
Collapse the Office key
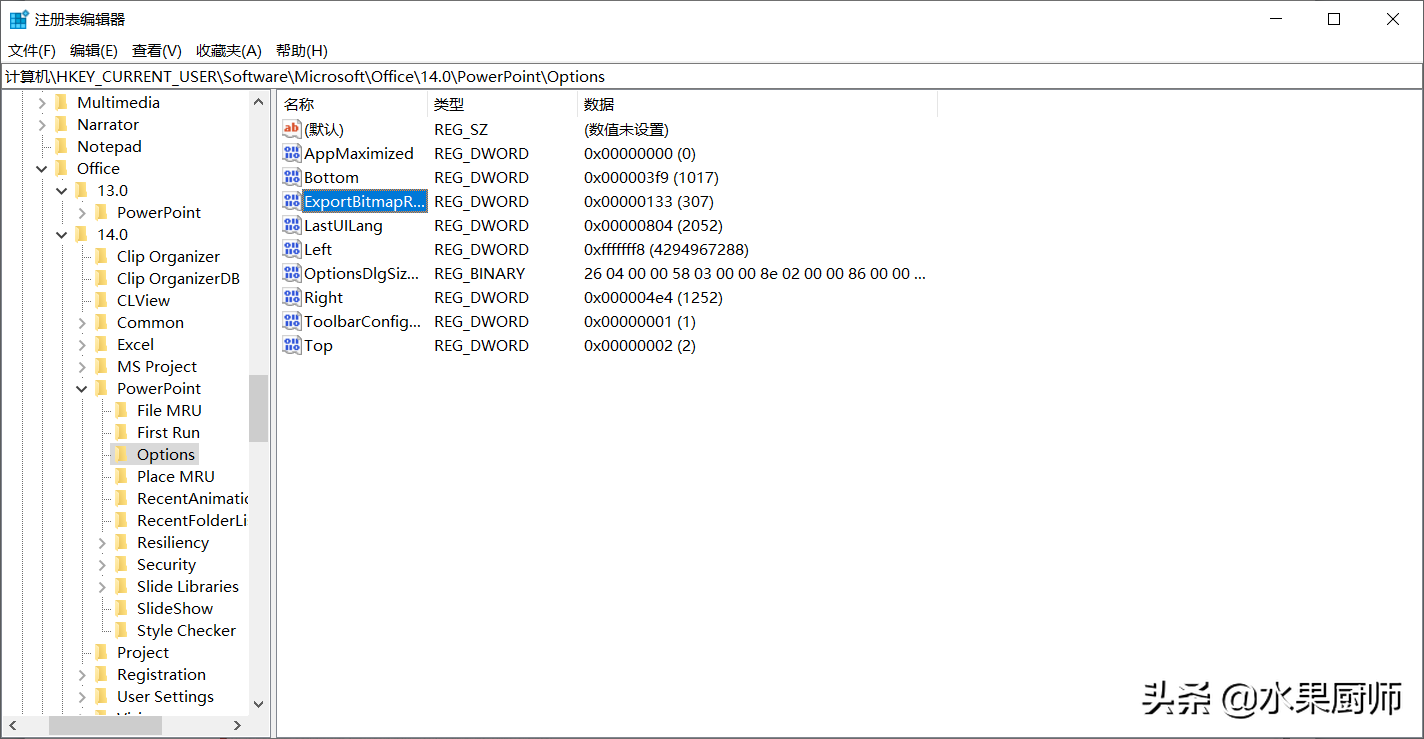click(42, 168)
